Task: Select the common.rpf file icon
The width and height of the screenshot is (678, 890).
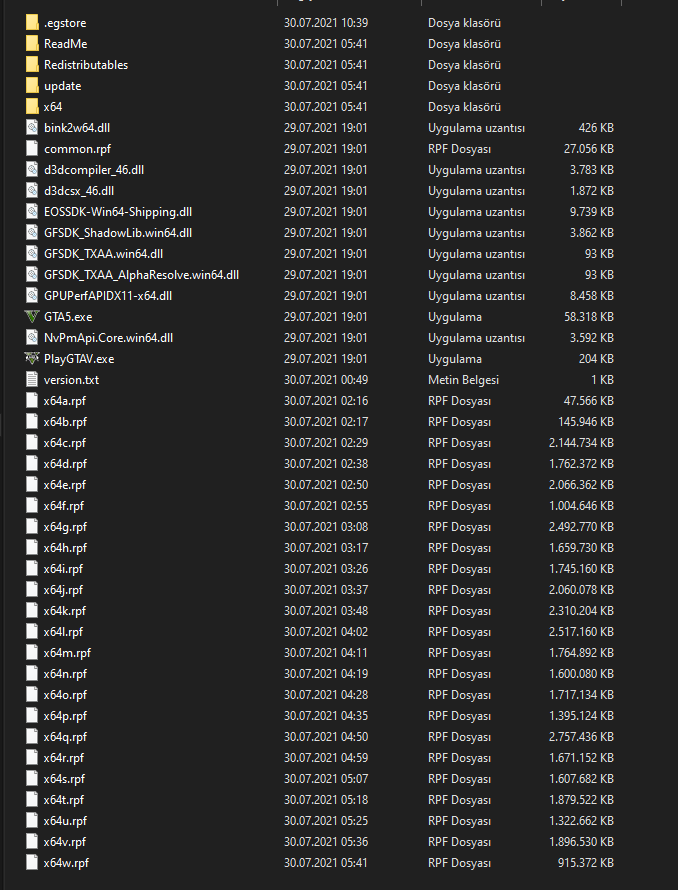Action: click(x=32, y=149)
